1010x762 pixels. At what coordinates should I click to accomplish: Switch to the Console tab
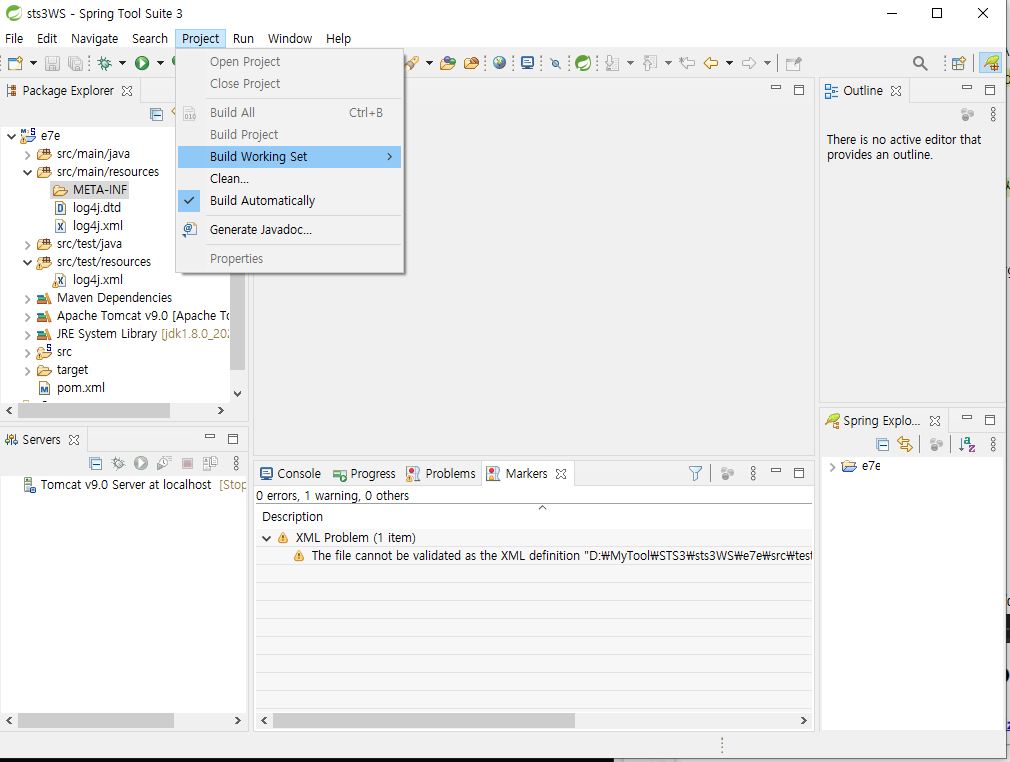pyautogui.click(x=291, y=473)
